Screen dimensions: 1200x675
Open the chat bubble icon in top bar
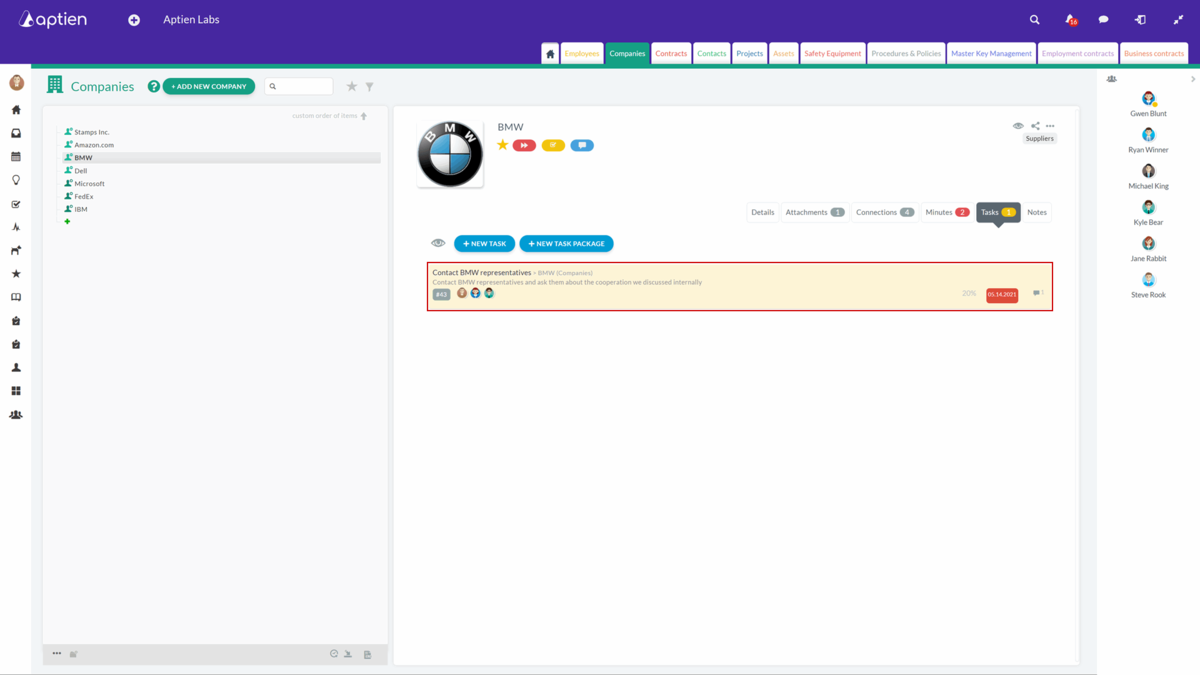point(1104,20)
